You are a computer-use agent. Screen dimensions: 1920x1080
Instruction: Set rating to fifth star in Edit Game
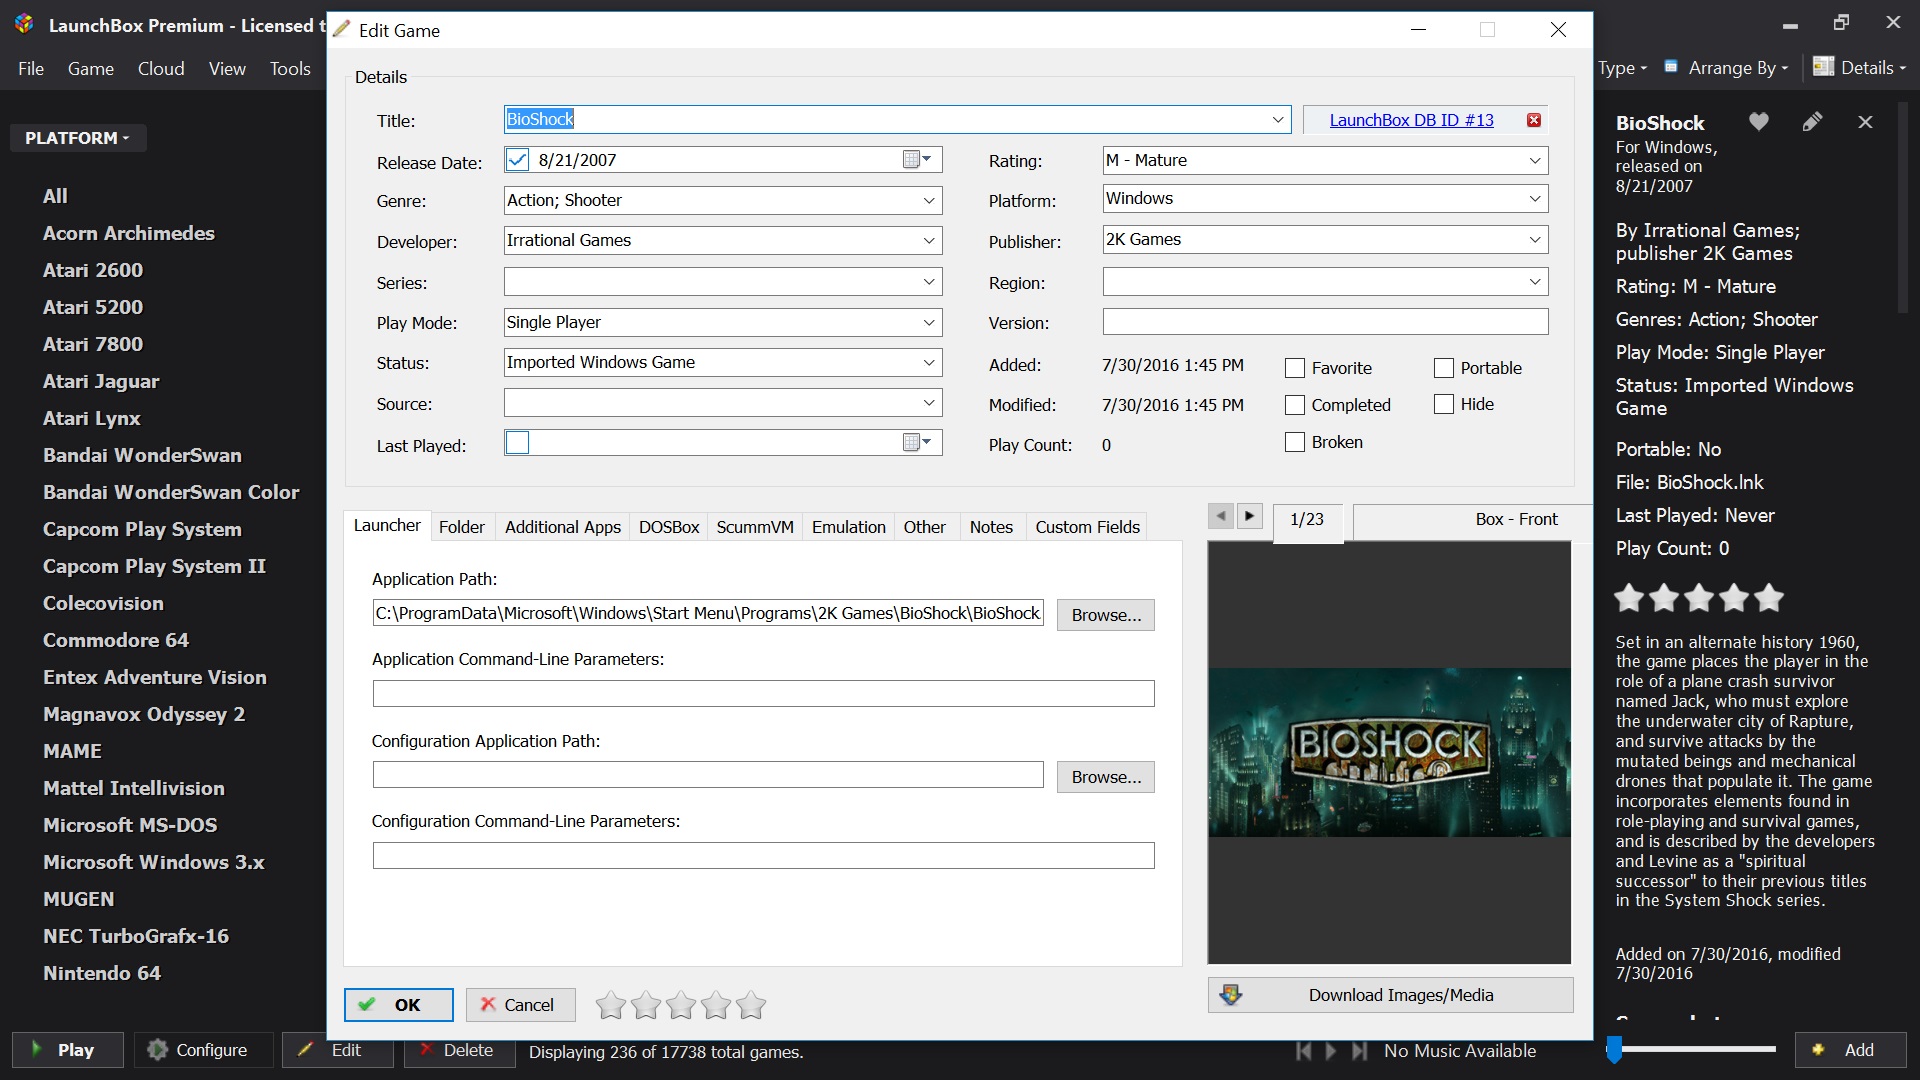(751, 1005)
